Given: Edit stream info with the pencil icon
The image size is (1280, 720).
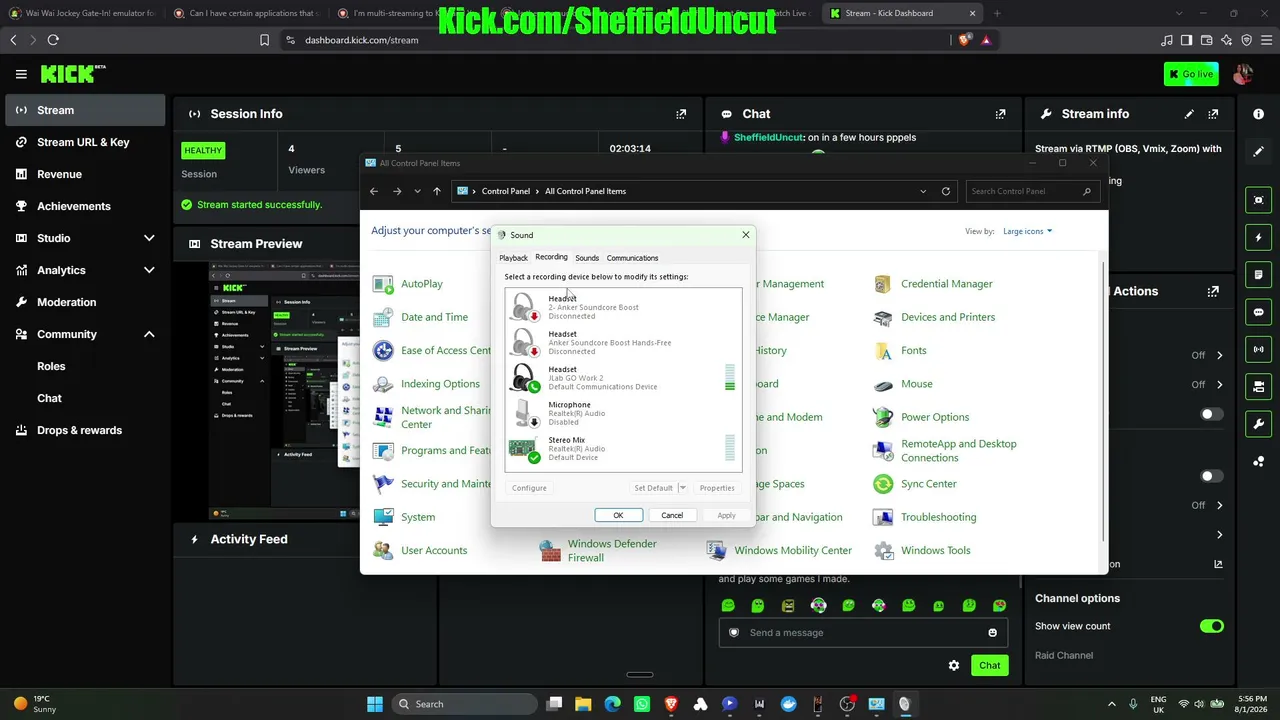Looking at the screenshot, I should tap(1189, 114).
